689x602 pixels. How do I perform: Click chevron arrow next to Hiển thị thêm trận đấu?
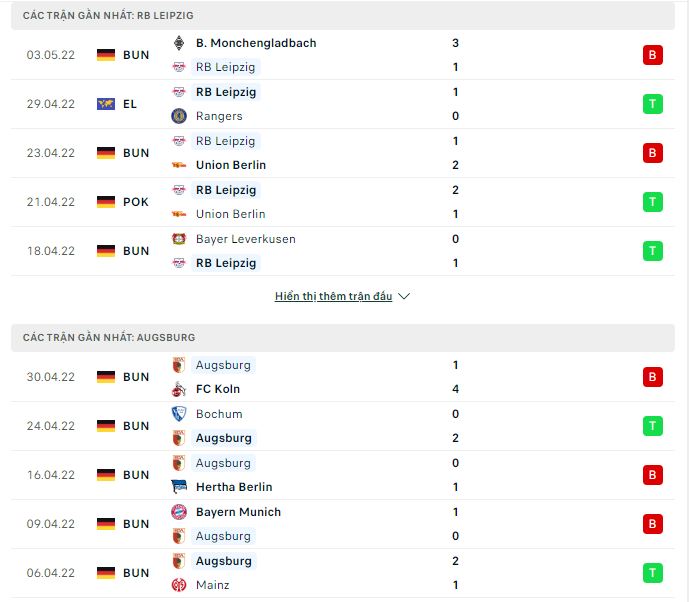click(x=404, y=297)
